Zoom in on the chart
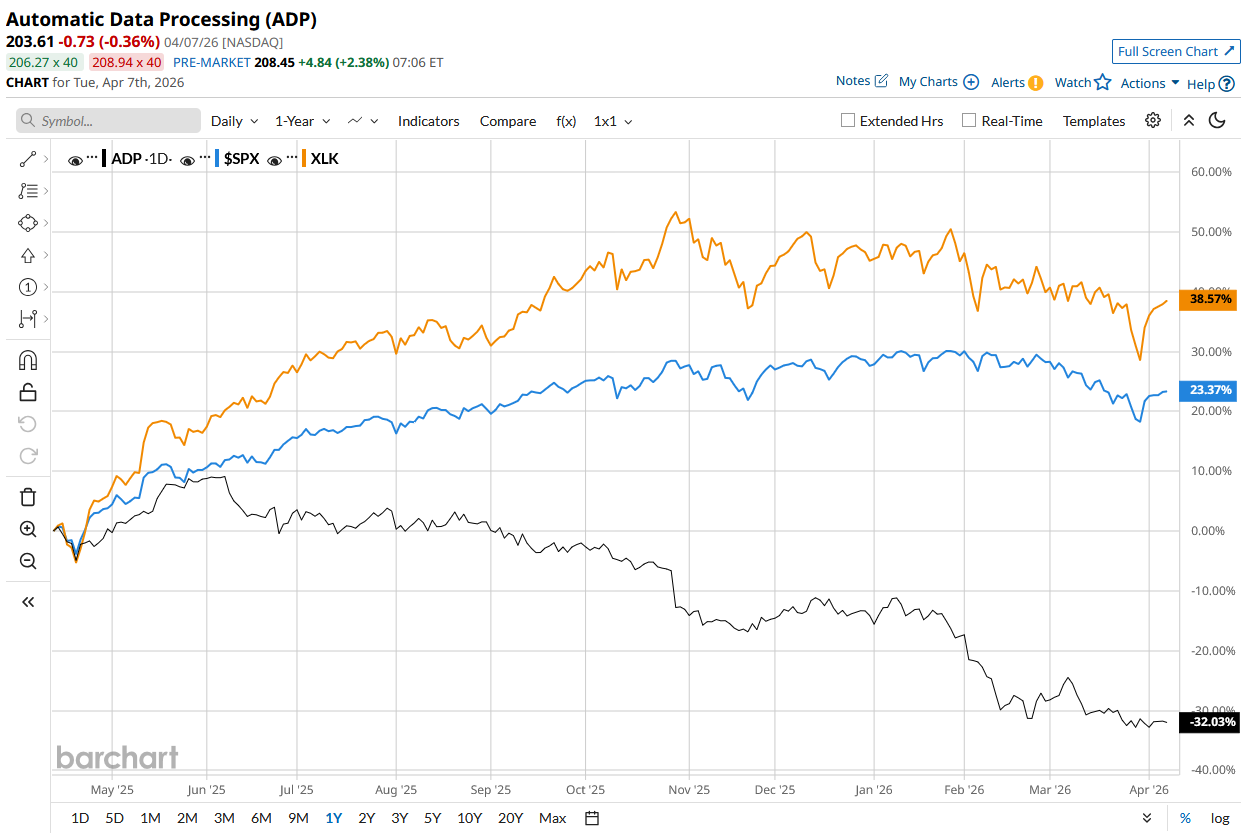This screenshot has width=1248, height=834. tap(28, 529)
